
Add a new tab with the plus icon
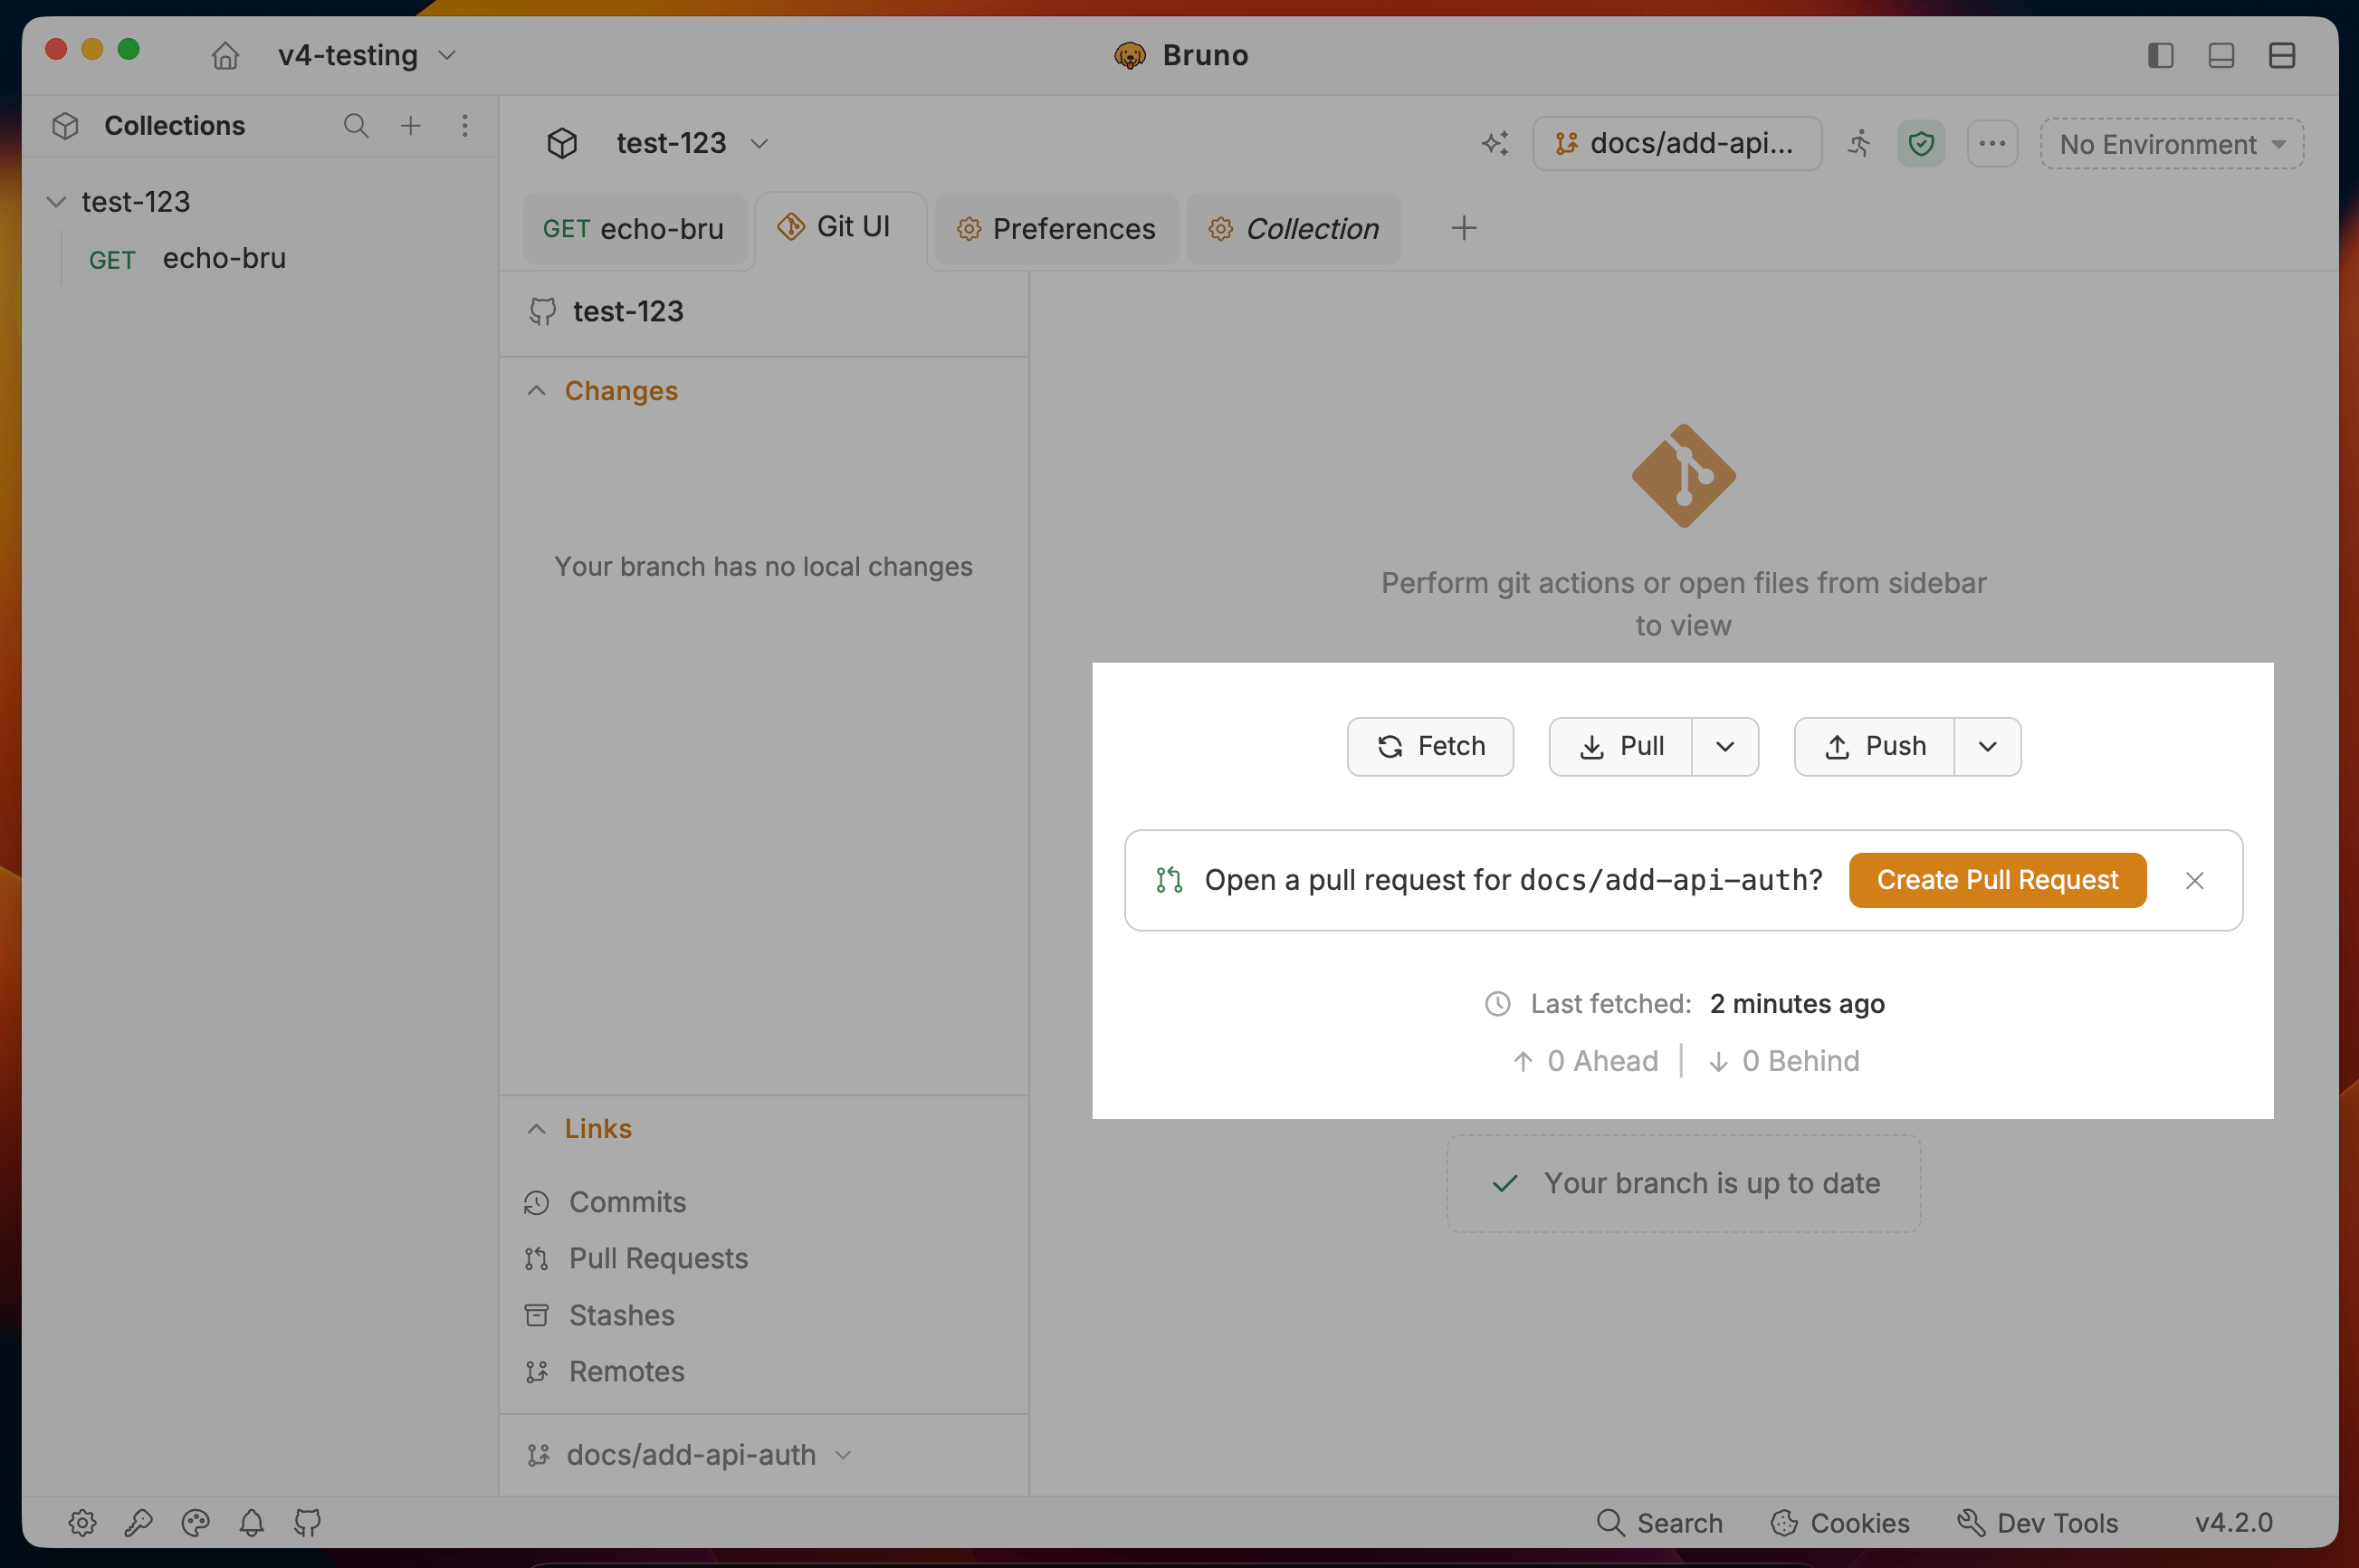(1464, 228)
